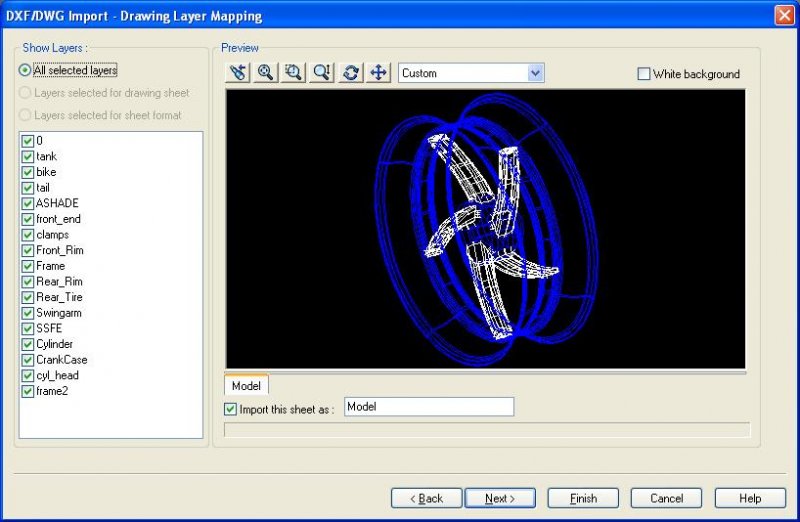Toggle the tail layer checkbox
The image size is (800, 522).
click(x=28, y=188)
